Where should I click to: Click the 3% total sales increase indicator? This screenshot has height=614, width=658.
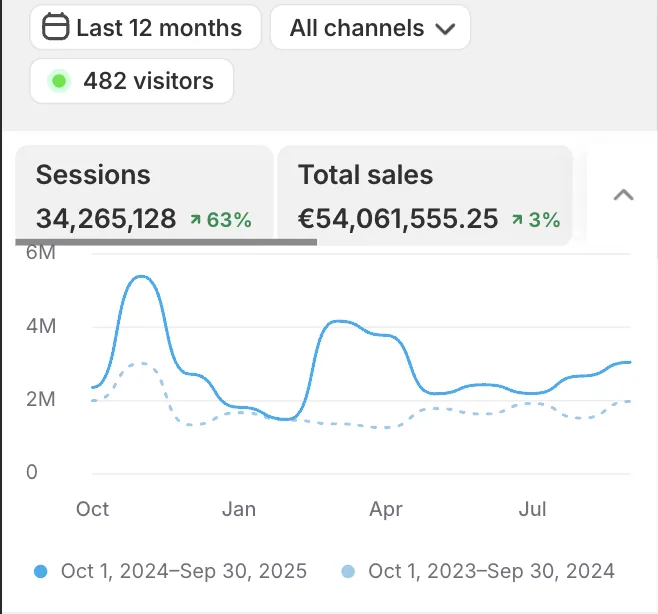tap(536, 219)
